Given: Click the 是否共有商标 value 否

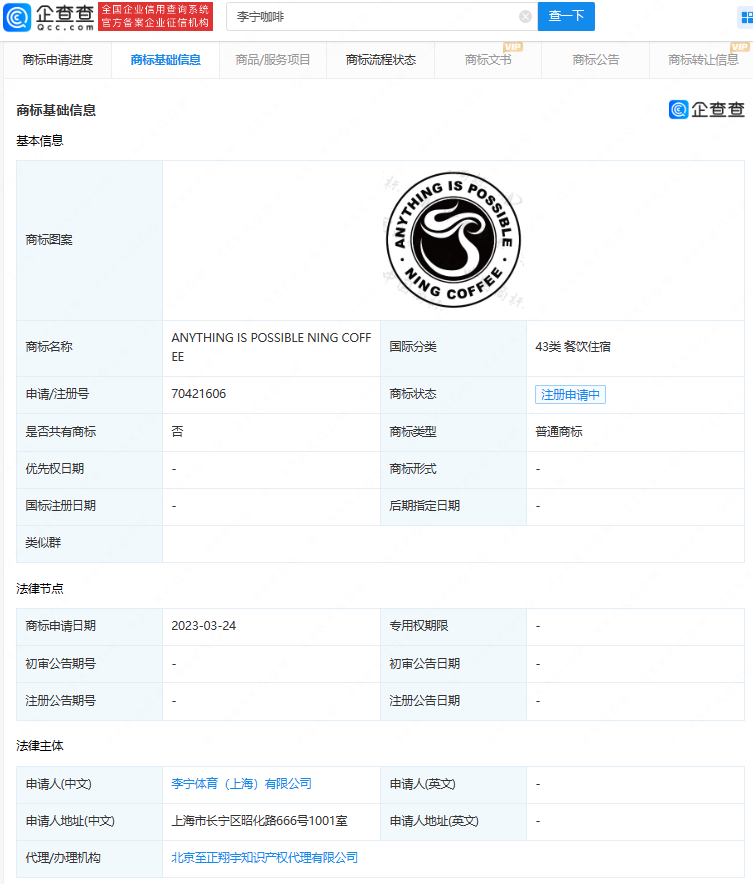Looking at the screenshot, I should (x=178, y=431).
